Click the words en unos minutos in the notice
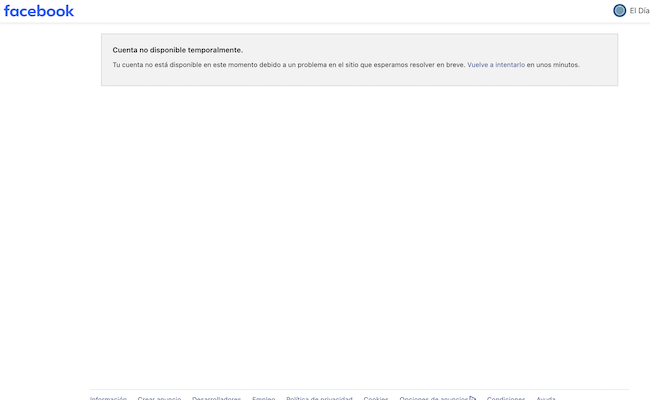This screenshot has width=650, height=400. click(553, 65)
